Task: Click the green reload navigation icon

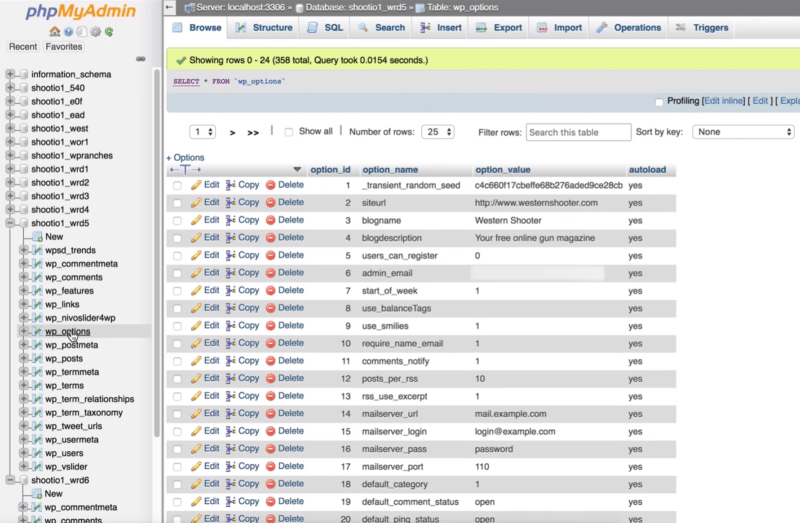Action: tap(109, 32)
